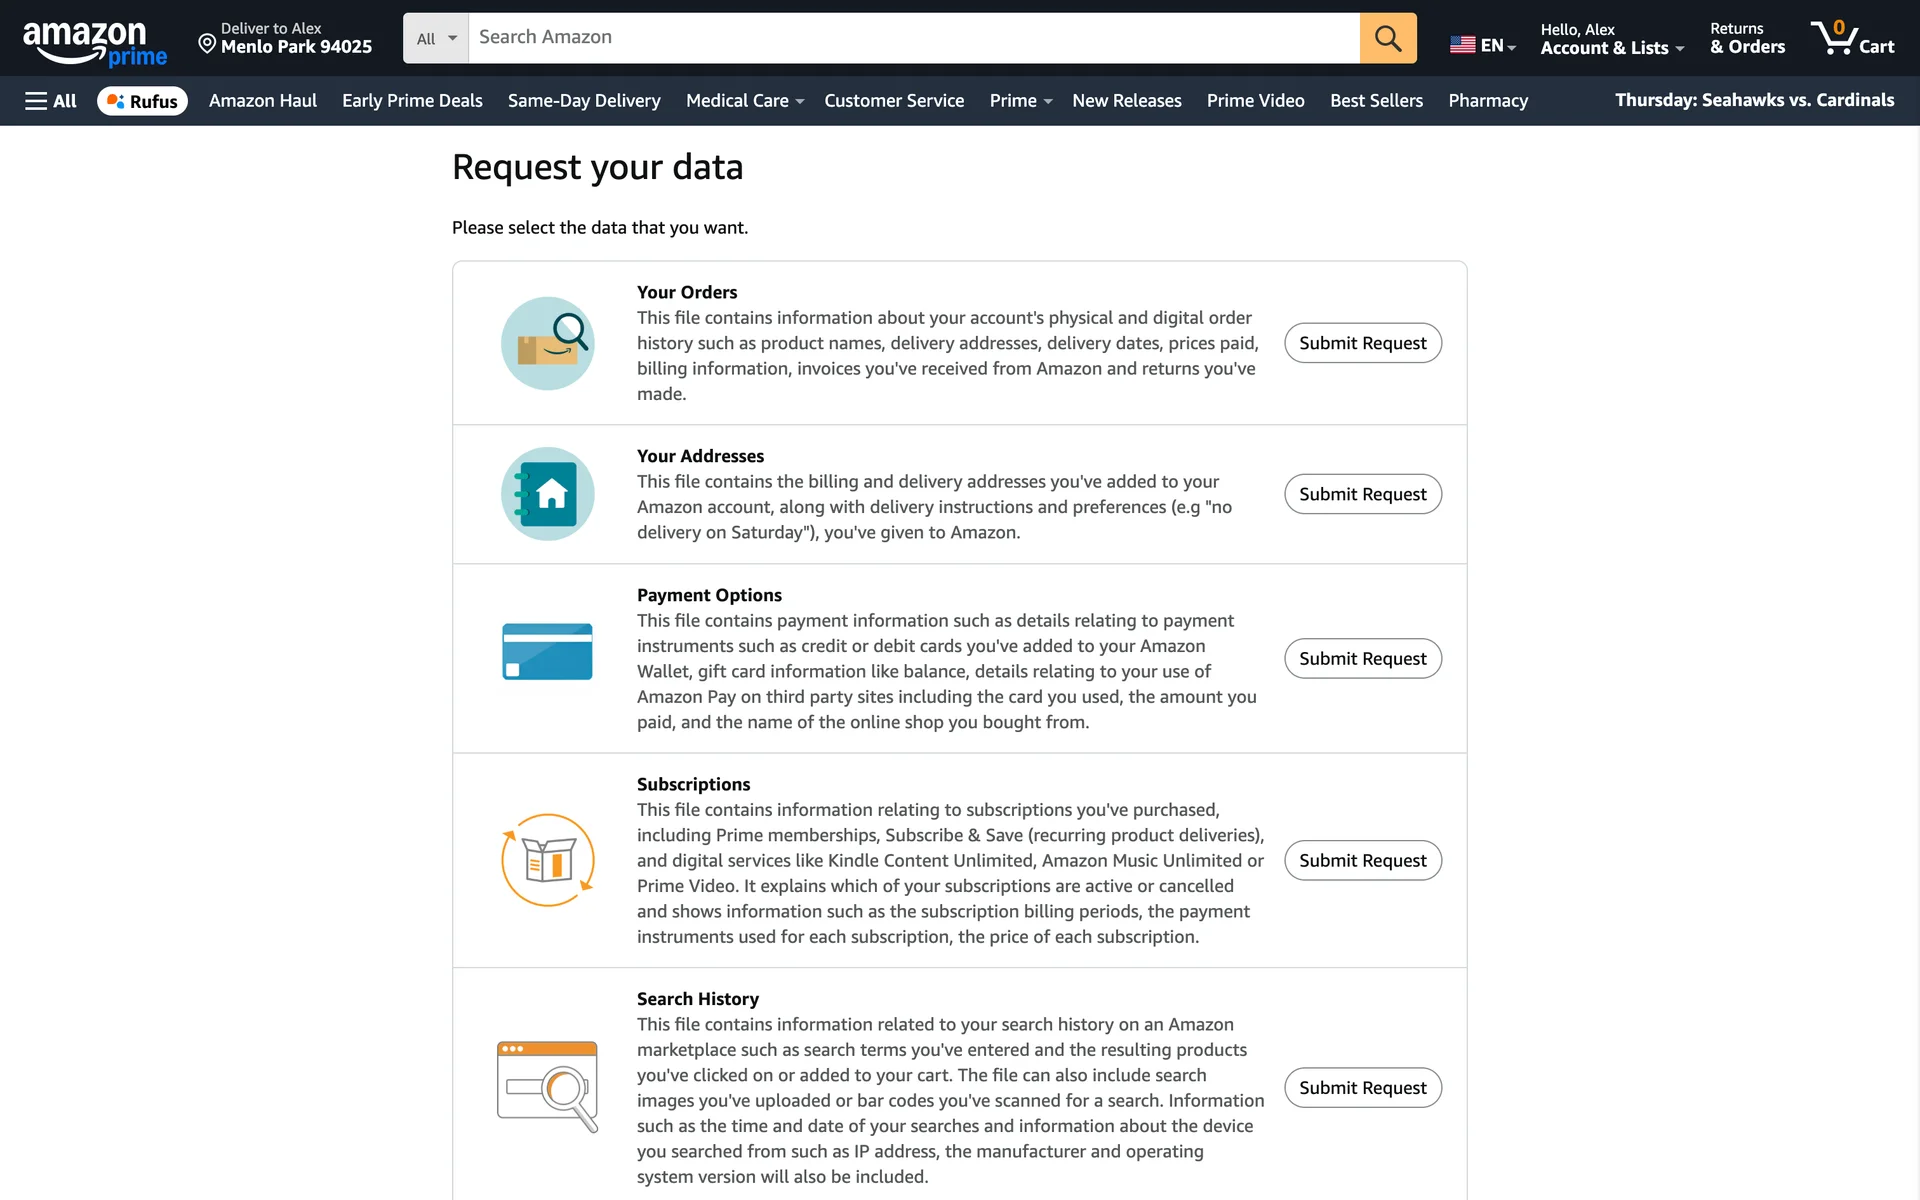This screenshot has width=1920, height=1200.
Task: Submit Request for Your Orders data
Action: tap(1362, 343)
